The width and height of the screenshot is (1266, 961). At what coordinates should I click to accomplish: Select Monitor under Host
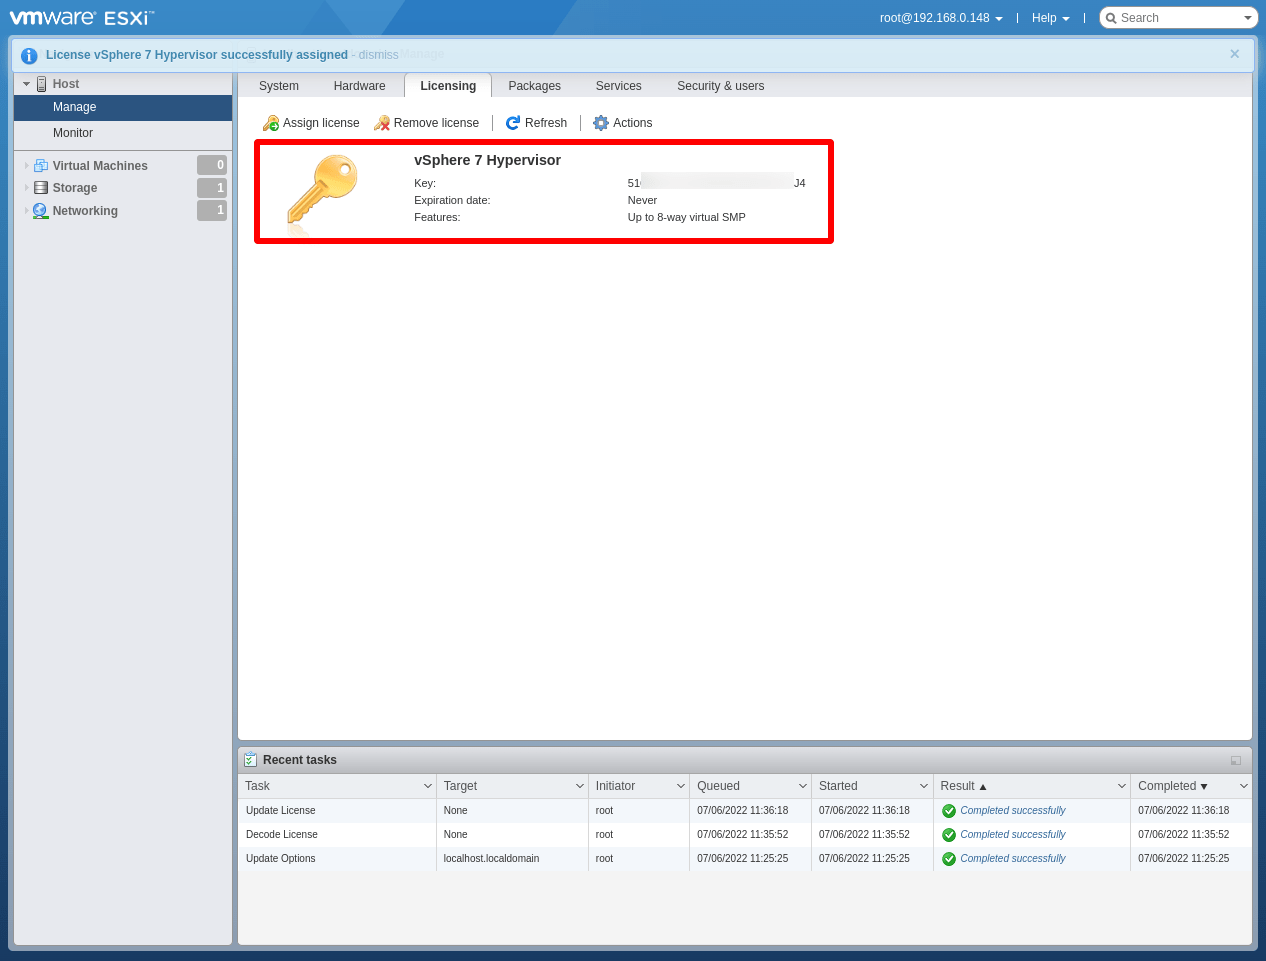[73, 133]
